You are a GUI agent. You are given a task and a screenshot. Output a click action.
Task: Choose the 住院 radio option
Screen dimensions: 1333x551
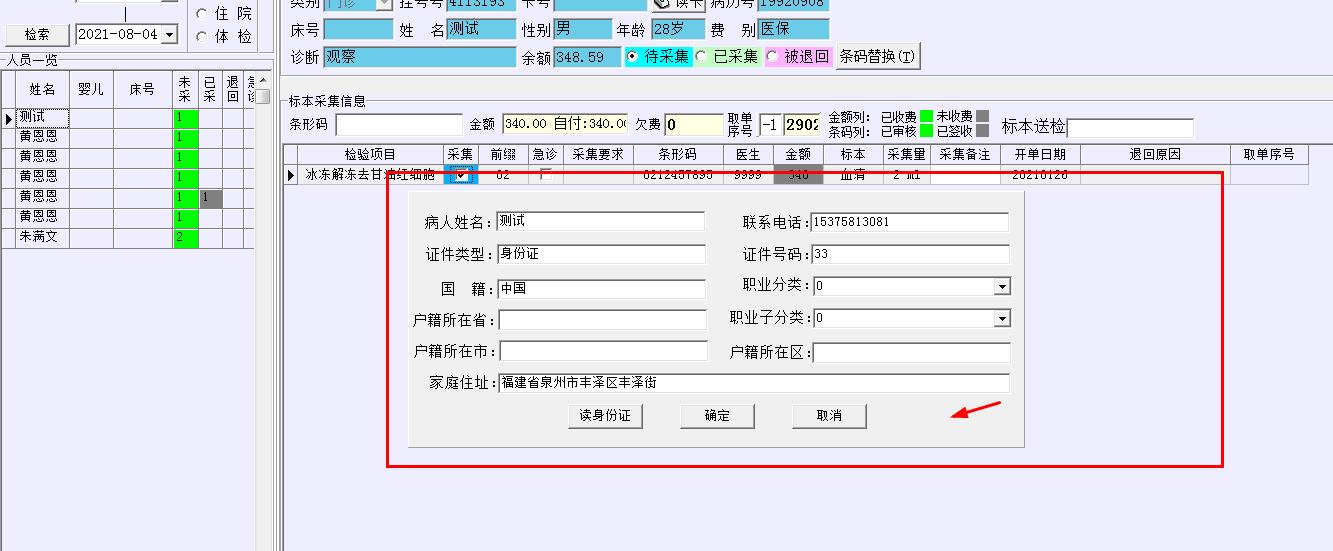click(202, 14)
